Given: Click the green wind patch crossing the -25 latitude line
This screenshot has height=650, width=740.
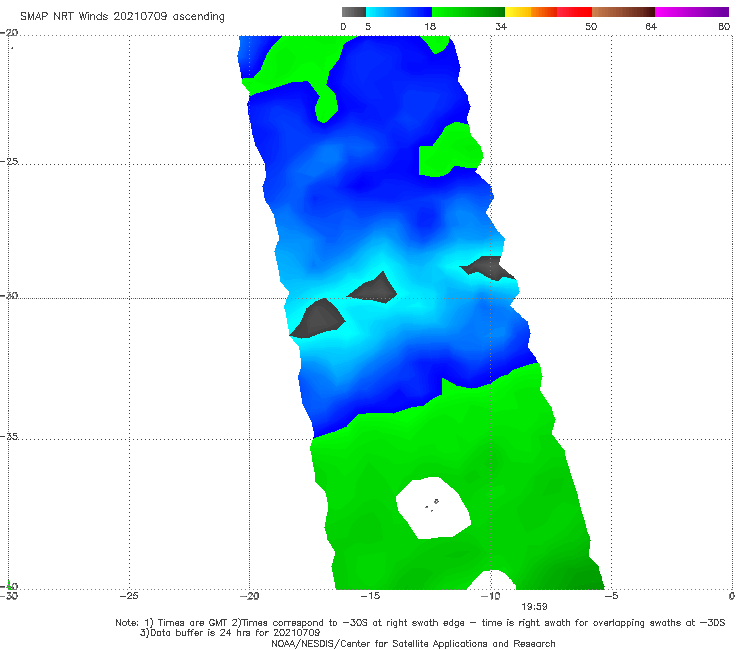Looking at the screenshot, I should pyautogui.click(x=451, y=149).
